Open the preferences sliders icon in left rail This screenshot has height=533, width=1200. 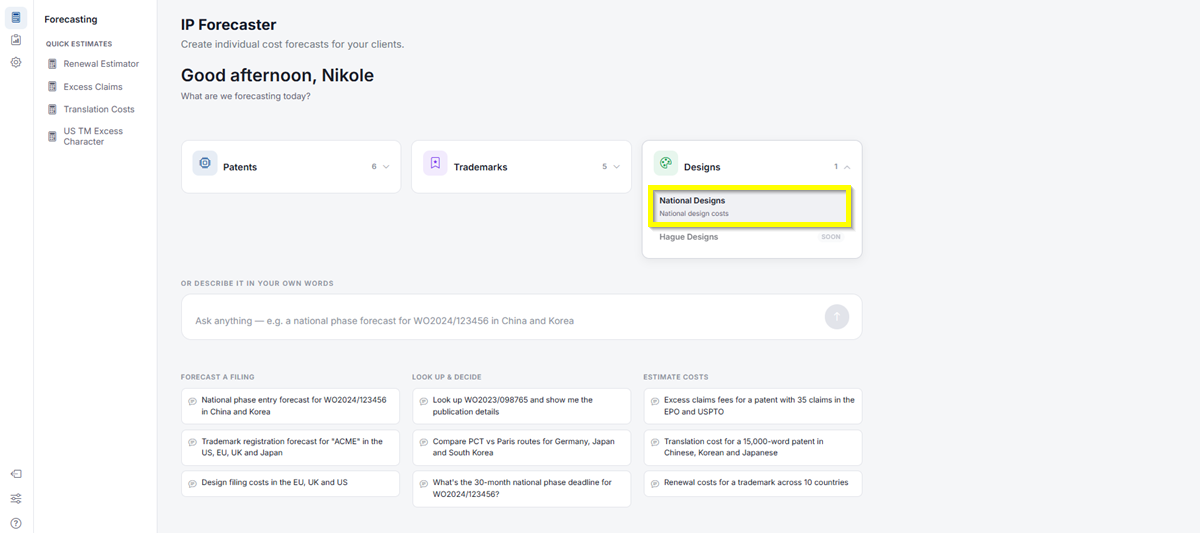pos(16,499)
